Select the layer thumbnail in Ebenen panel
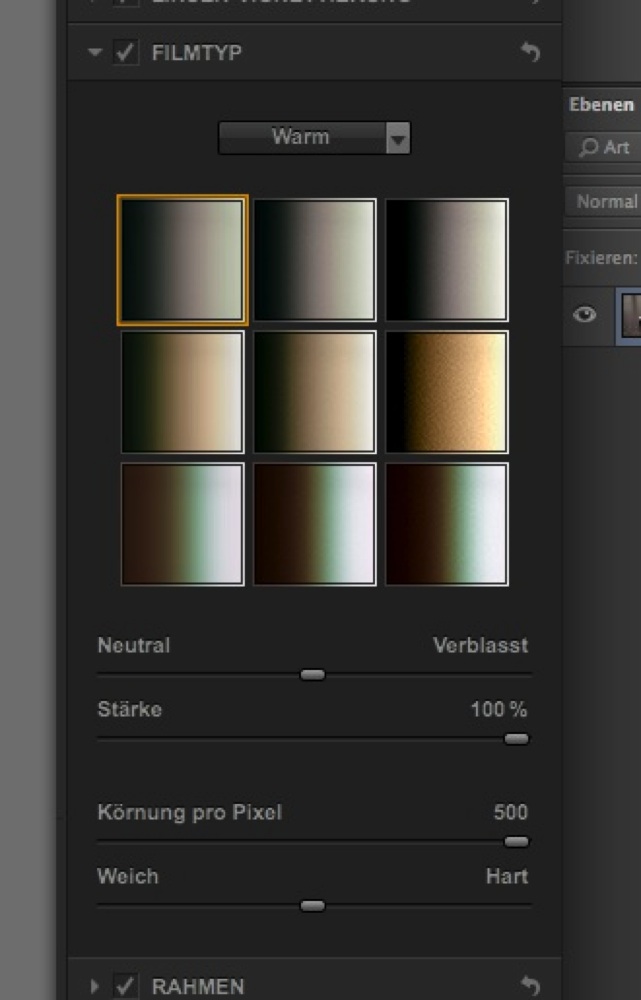641x1000 pixels. point(630,314)
